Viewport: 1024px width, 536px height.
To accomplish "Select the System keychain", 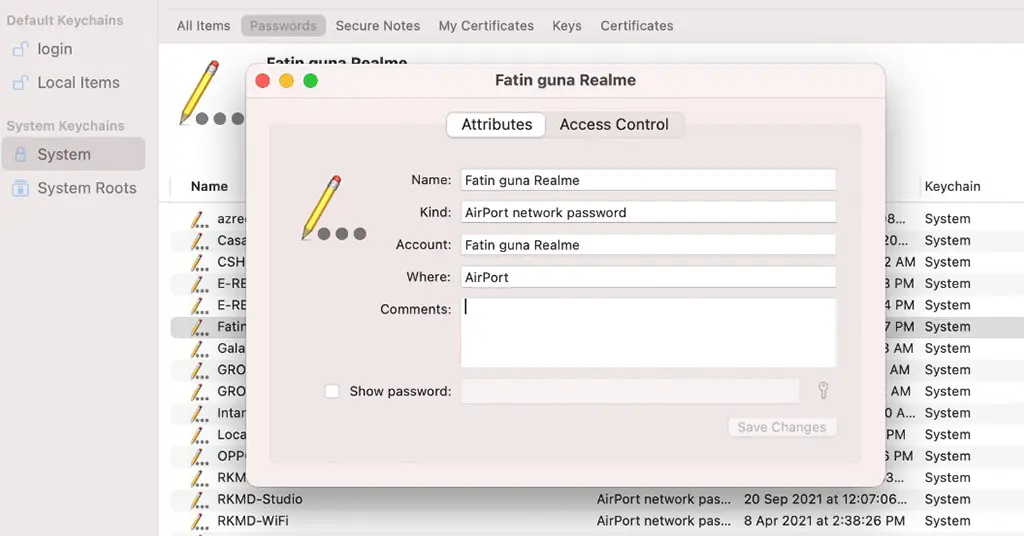I will click(x=73, y=154).
